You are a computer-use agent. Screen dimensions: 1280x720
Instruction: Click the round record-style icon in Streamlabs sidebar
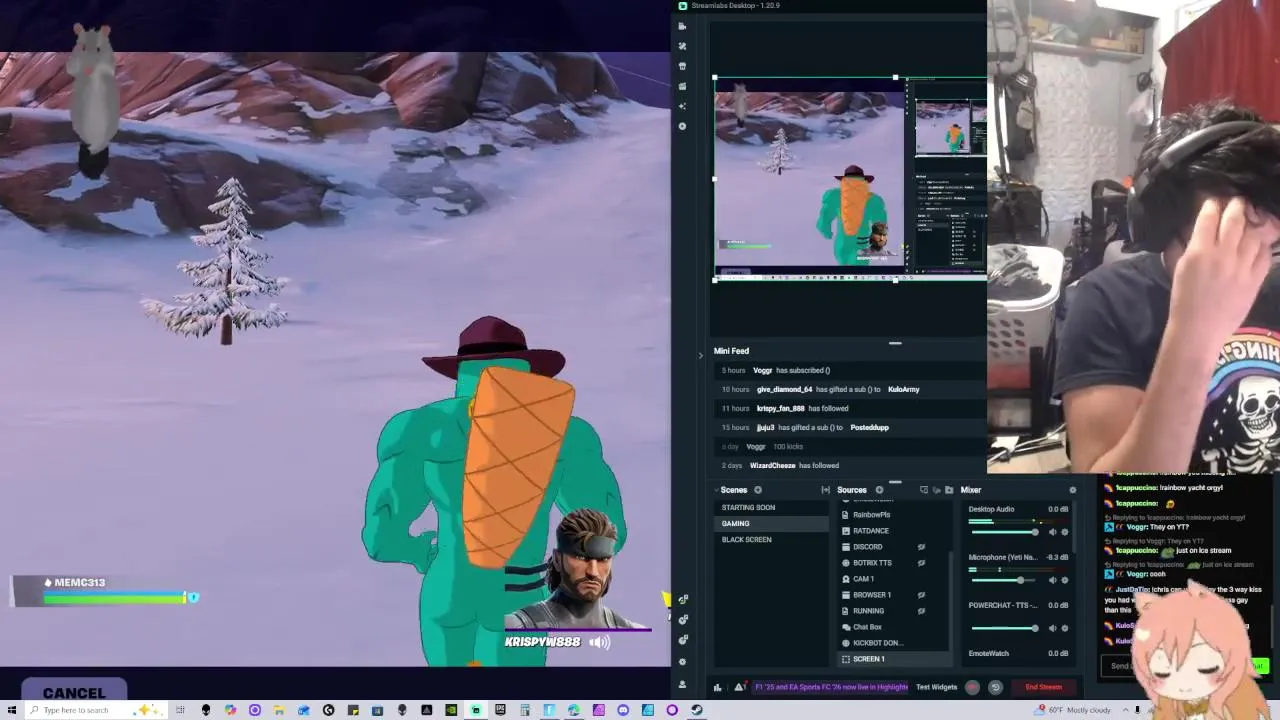click(x=682, y=126)
